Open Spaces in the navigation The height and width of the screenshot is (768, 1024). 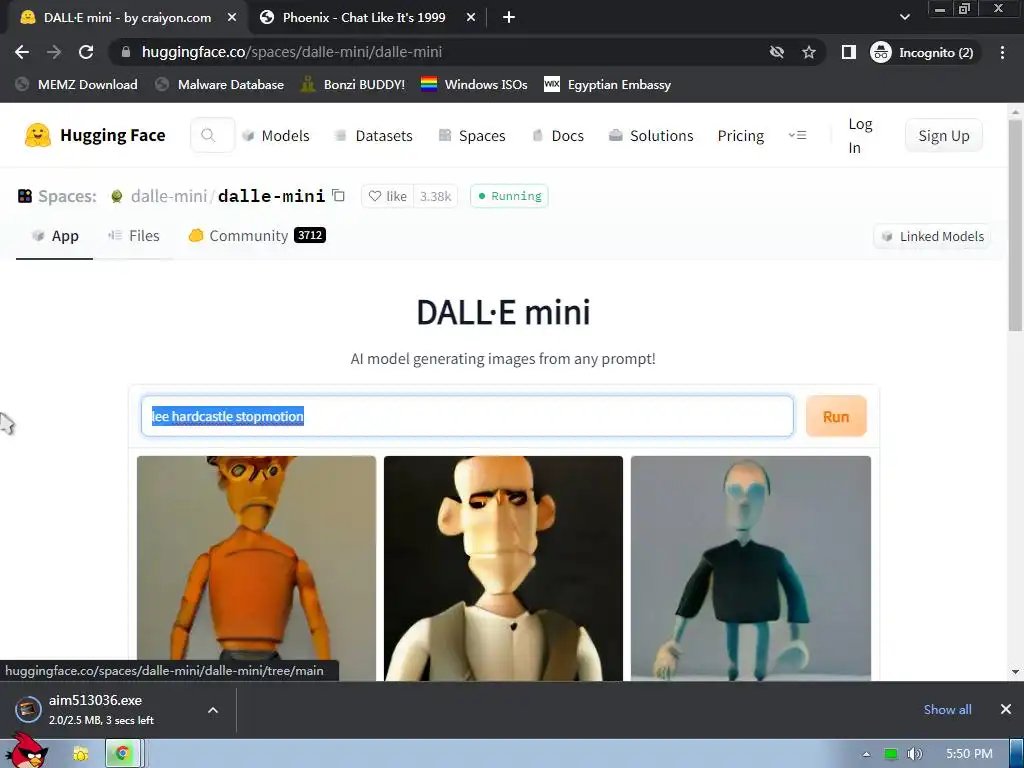pyautogui.click(x=472, y=135)
